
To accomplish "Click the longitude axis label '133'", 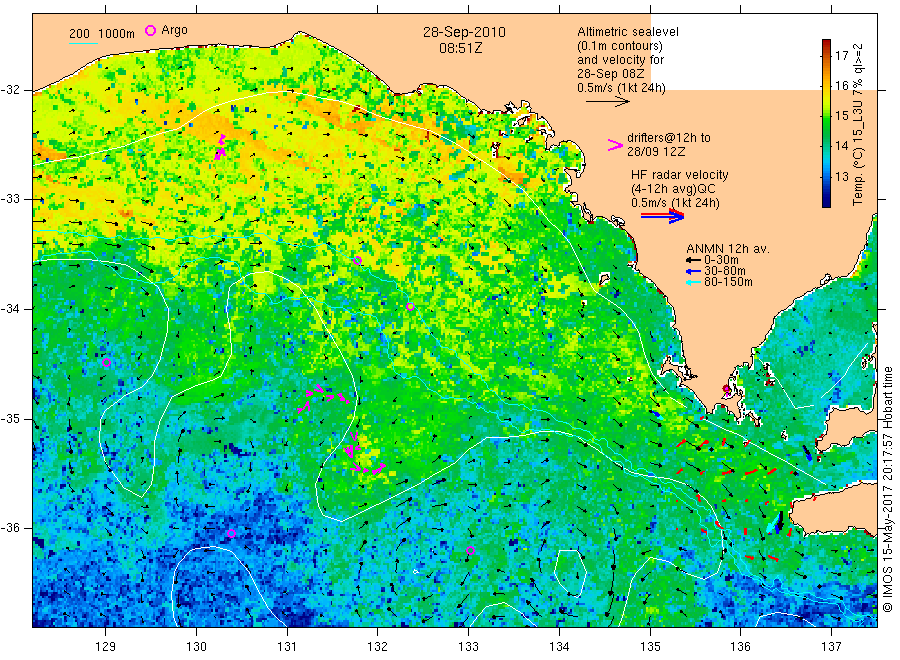I will 468,646.
